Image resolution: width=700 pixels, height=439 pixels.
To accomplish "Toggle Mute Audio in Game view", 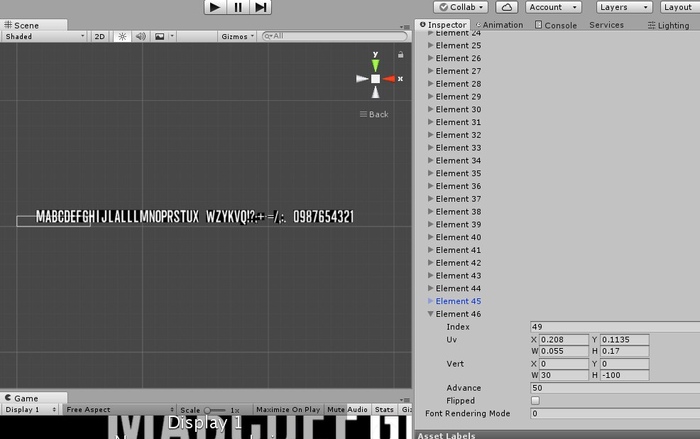I will pyautogui.click(x=347, y=410).
